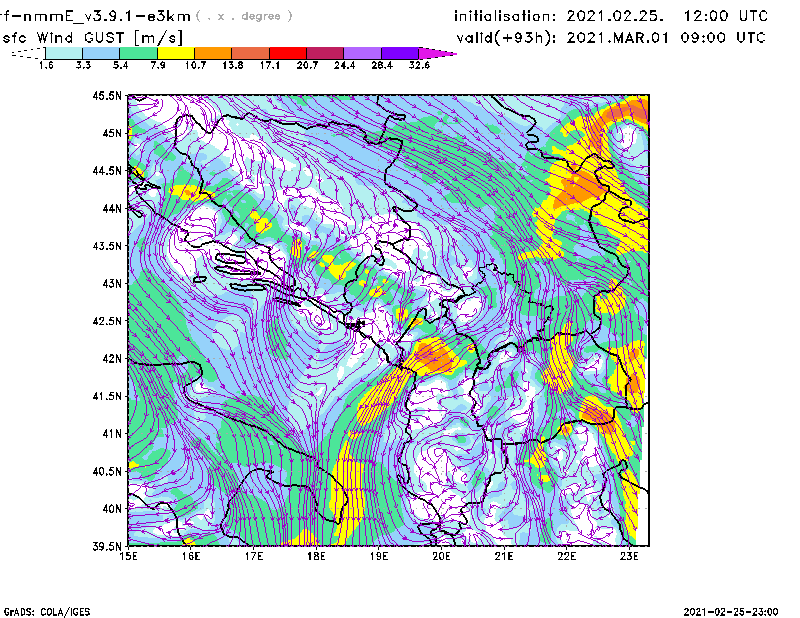Click the legend value 5.4
The height and width of the screenshot is (618, 800).
point(120,65)
